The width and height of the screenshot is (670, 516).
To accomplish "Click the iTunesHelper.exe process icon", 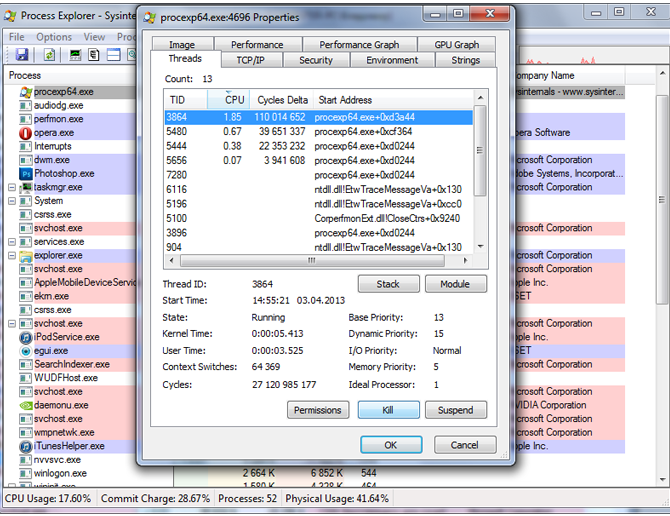I will pos(25,447).
